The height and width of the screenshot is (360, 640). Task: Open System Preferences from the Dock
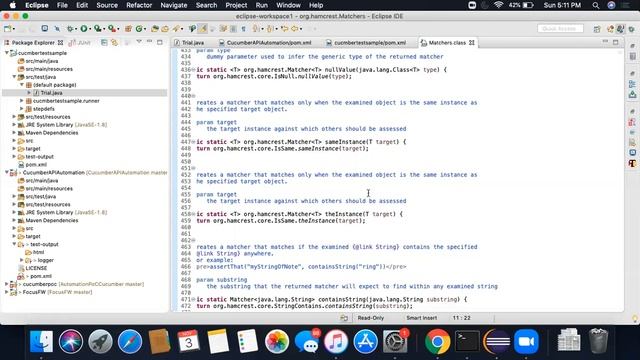click(395, 341)
